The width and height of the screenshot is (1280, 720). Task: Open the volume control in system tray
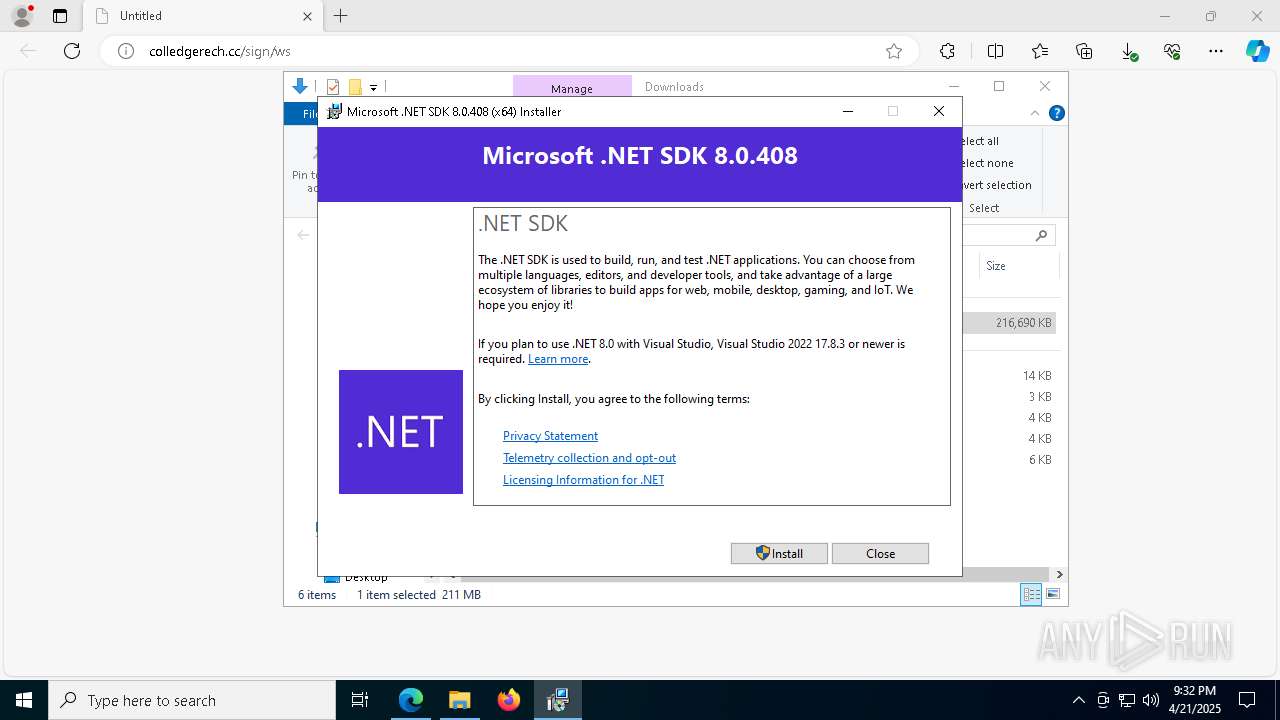1151,700
